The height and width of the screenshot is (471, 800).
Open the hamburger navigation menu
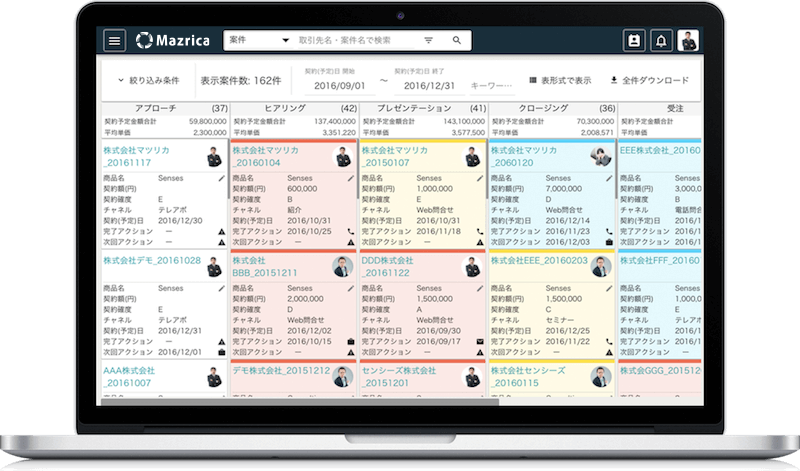(x=114, y=41)
